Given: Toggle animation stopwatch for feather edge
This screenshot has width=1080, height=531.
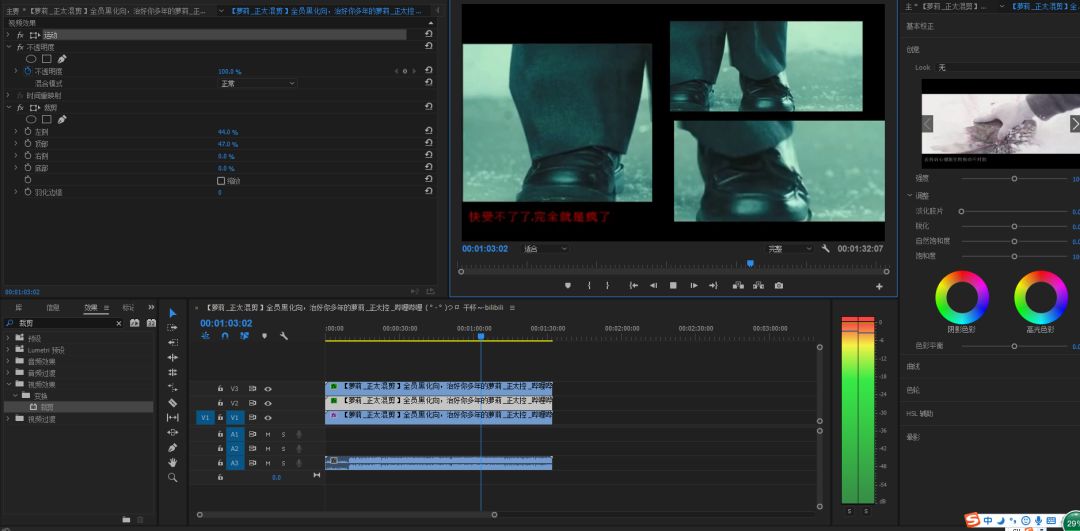Looking at the screenshot, I should click(28, 192).
